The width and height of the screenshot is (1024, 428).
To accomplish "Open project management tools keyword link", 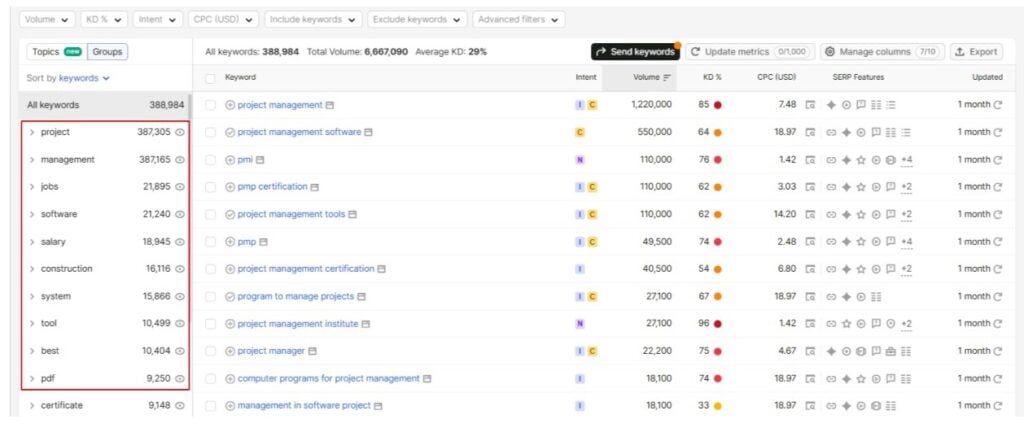I will (291, 214).
